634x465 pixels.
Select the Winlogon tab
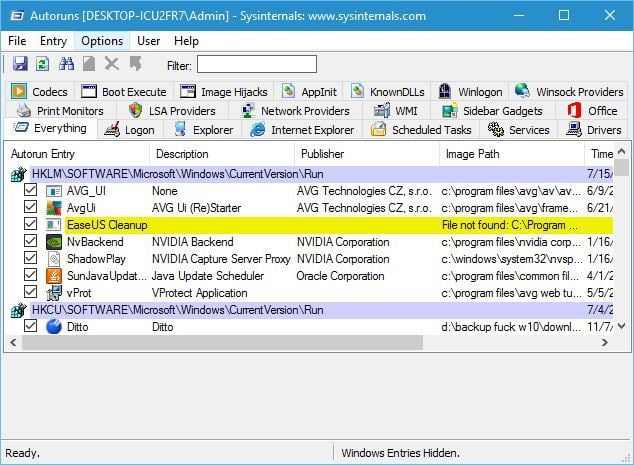(x=471, y=92)
